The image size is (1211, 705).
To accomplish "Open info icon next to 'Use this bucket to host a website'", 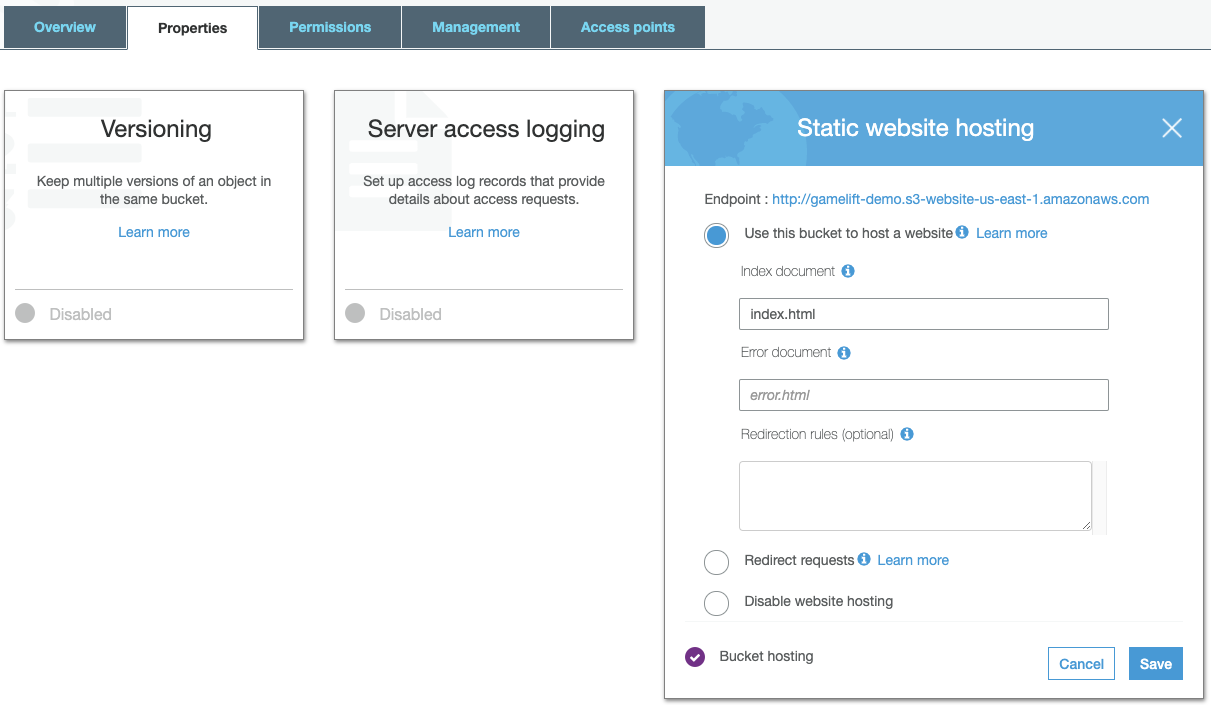I will tap(962, 232).
